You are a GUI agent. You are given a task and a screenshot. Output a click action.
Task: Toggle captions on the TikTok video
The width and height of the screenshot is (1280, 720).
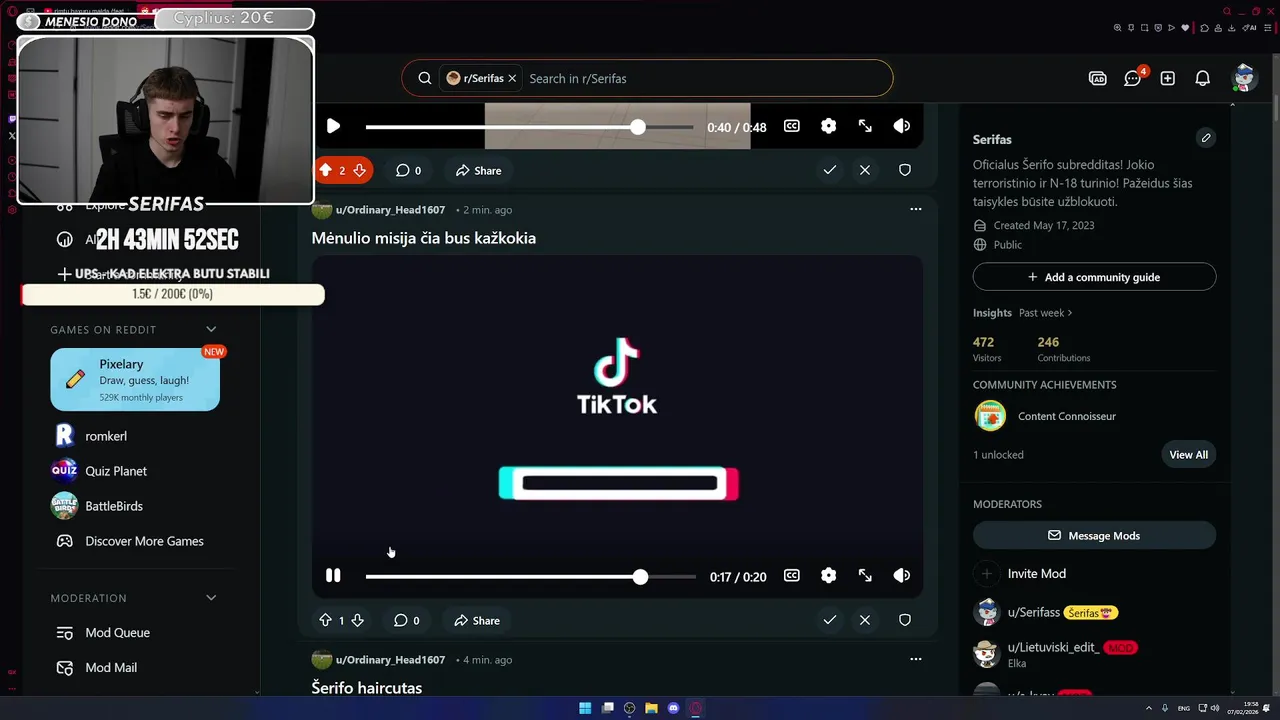click(791, 576)
